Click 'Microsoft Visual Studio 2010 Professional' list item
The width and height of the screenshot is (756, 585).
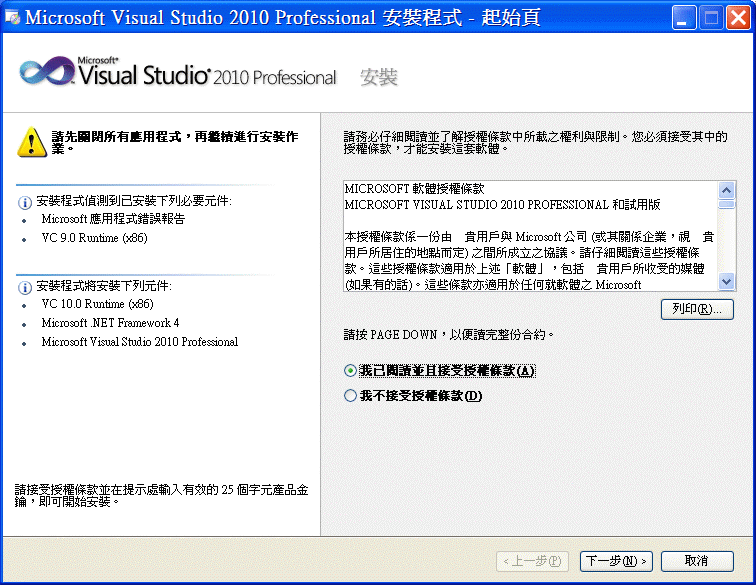[x=140, y=342]
